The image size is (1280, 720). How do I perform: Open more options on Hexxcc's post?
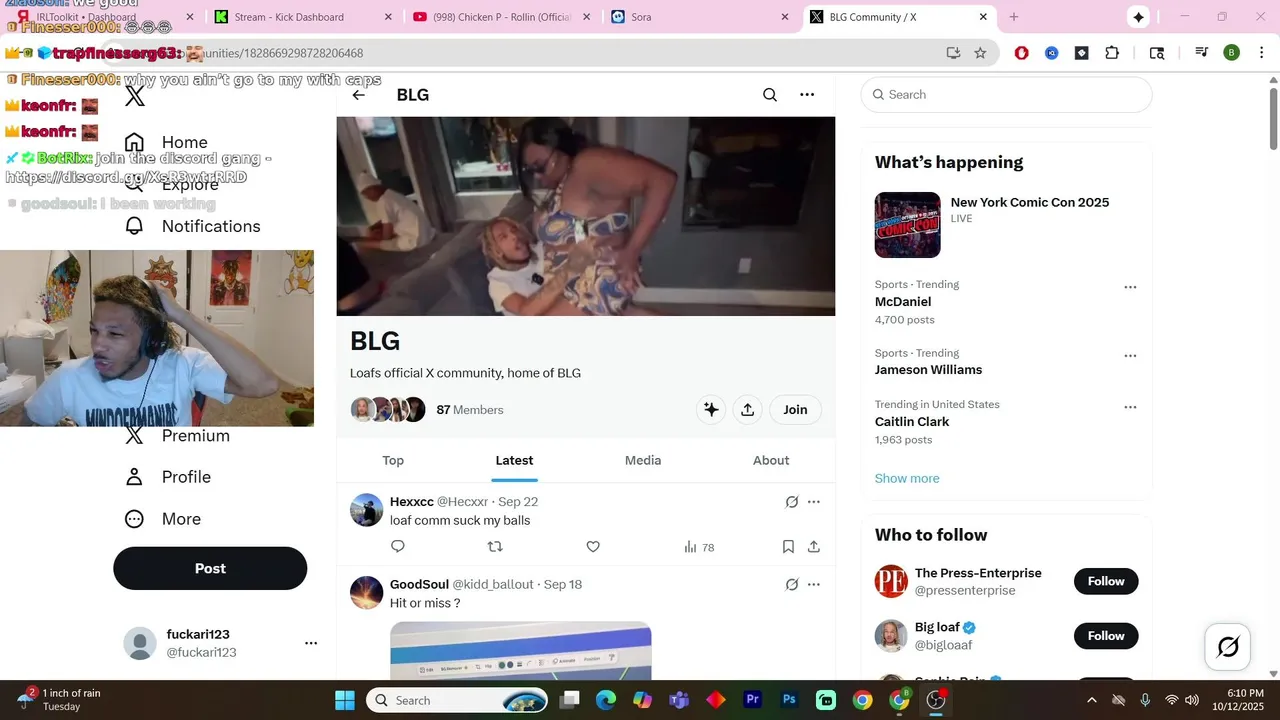[x=814, y=502]
